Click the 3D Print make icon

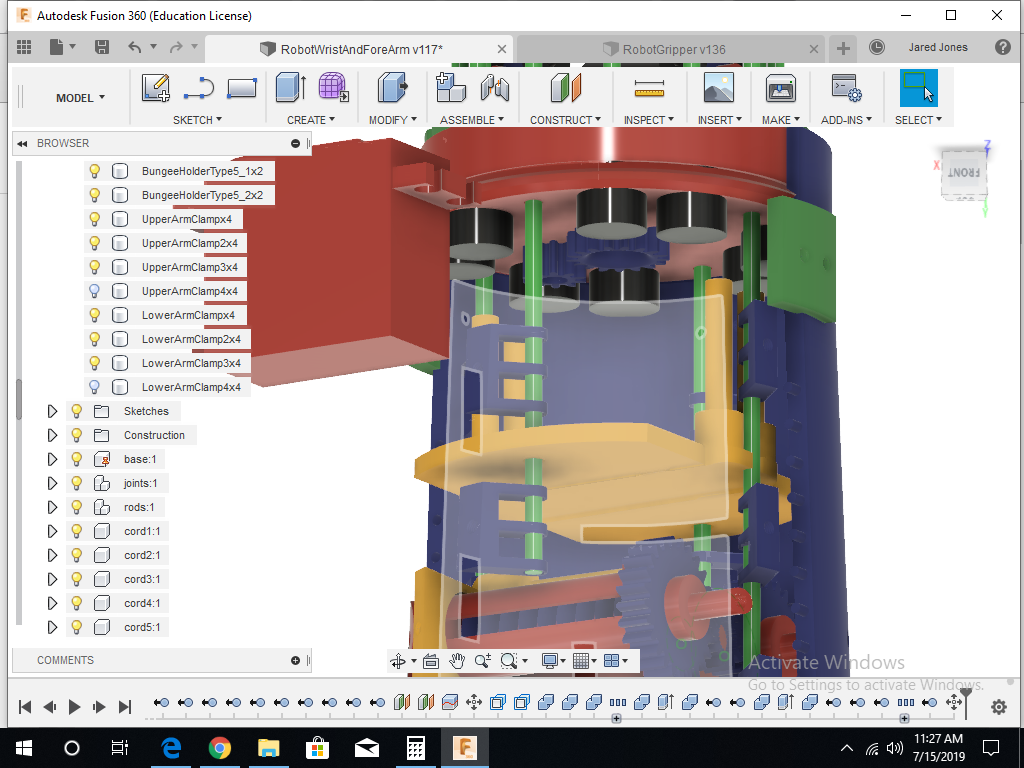coord(780,88)
